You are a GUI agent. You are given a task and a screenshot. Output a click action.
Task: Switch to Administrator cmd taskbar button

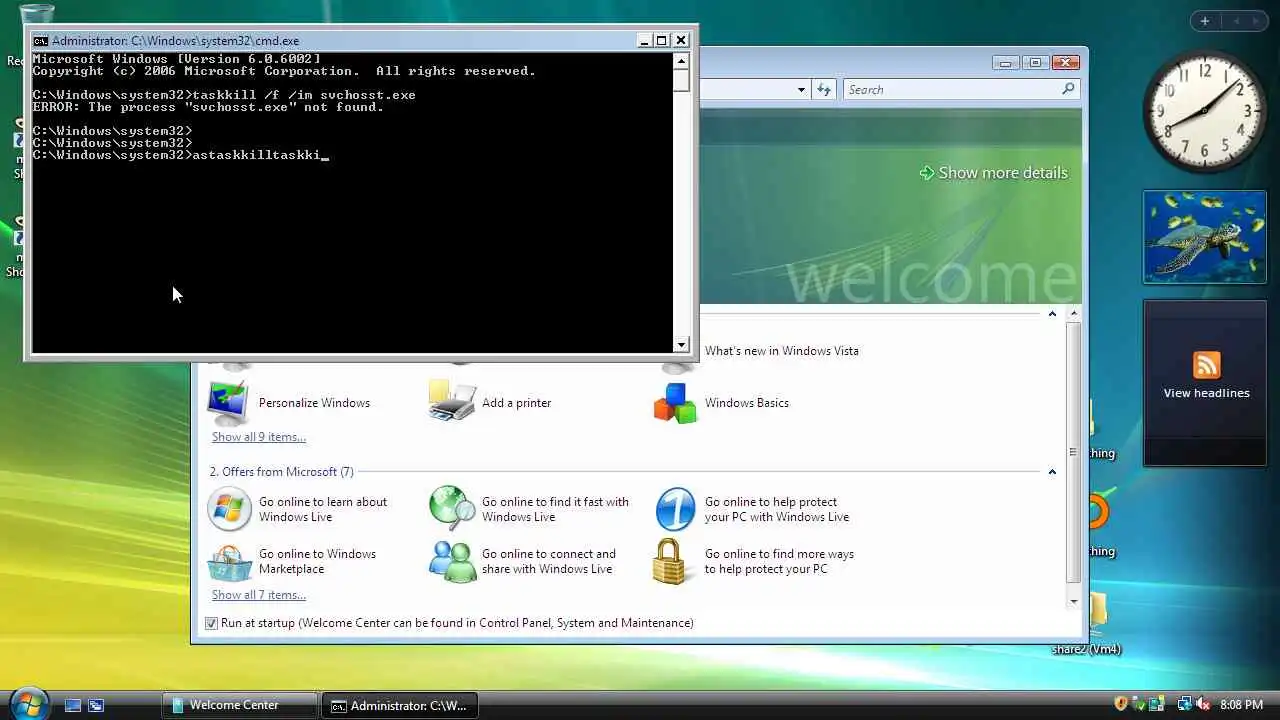point(400,705)
